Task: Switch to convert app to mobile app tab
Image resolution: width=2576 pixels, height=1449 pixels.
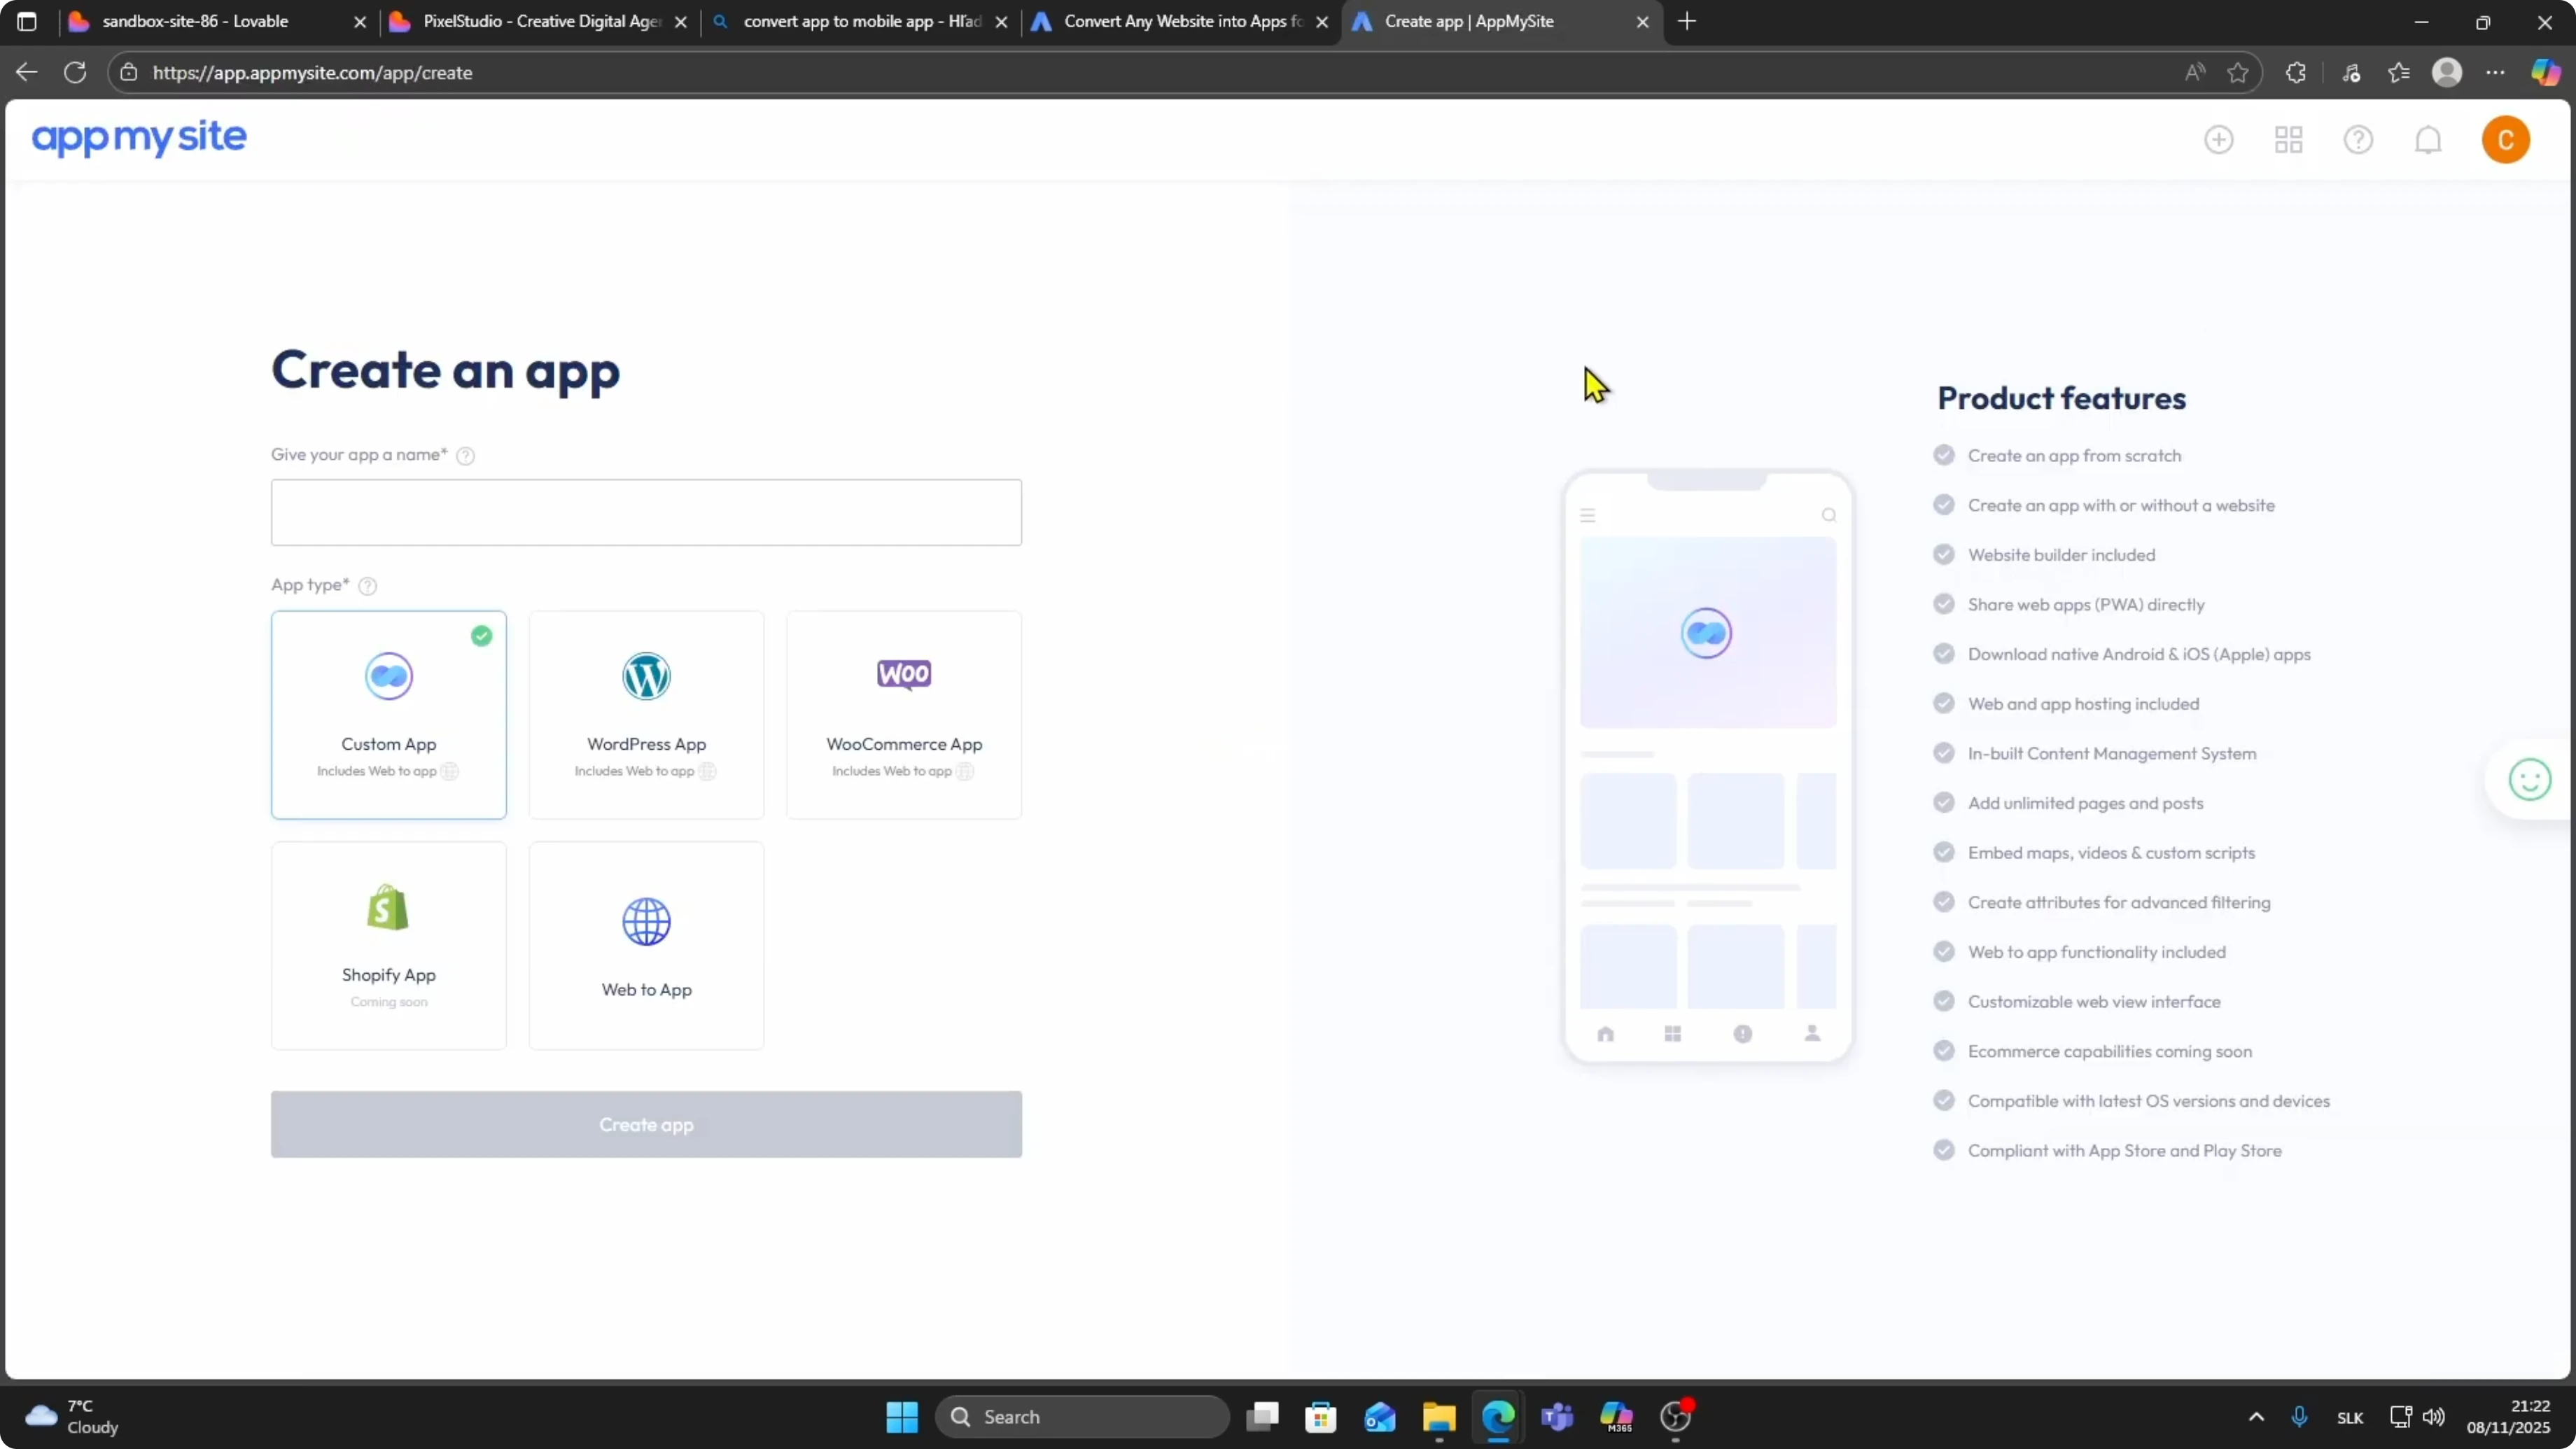Action: click(x=860, y=21)
